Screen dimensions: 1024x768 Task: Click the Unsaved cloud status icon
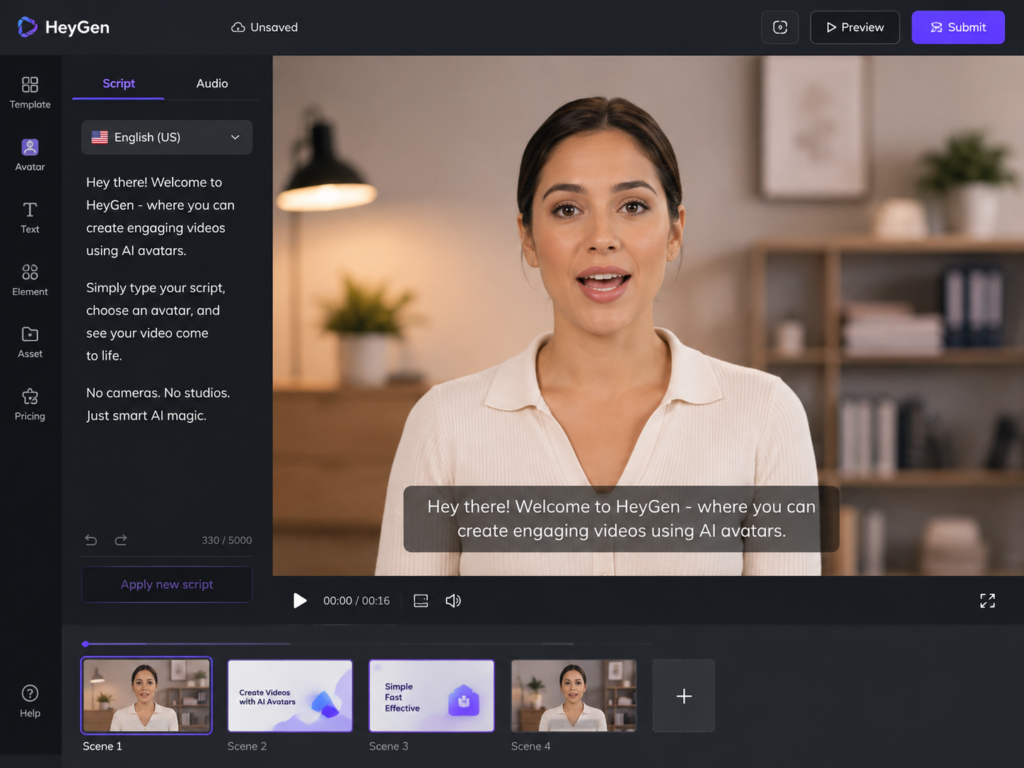tap(238, 27)
